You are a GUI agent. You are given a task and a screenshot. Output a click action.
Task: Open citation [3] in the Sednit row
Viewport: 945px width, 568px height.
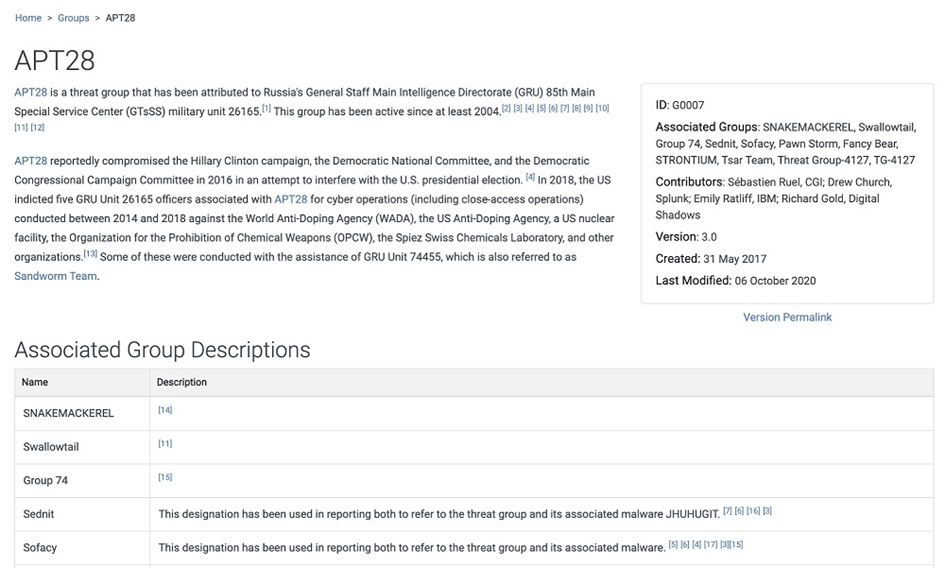[767, 511]
